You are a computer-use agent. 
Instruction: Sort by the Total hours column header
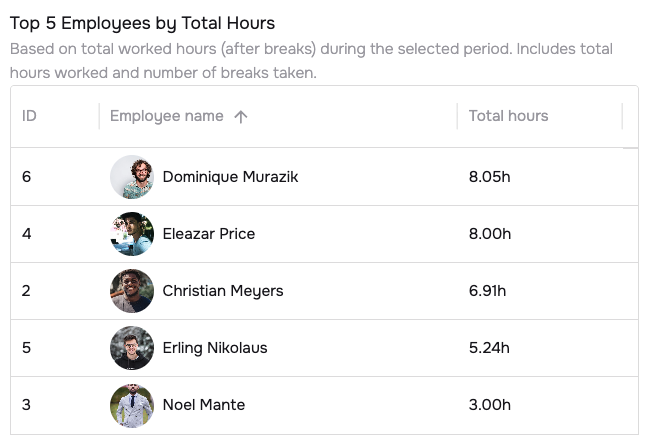[508, 116]
